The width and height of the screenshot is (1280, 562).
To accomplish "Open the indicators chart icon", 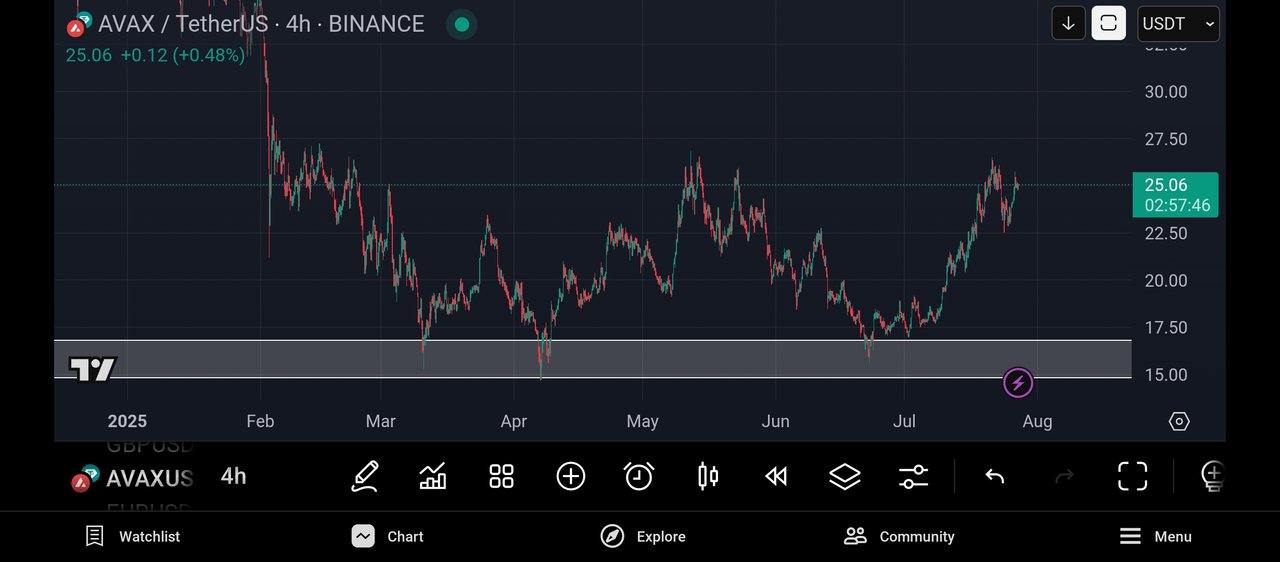I will click(x=433, y=476).
